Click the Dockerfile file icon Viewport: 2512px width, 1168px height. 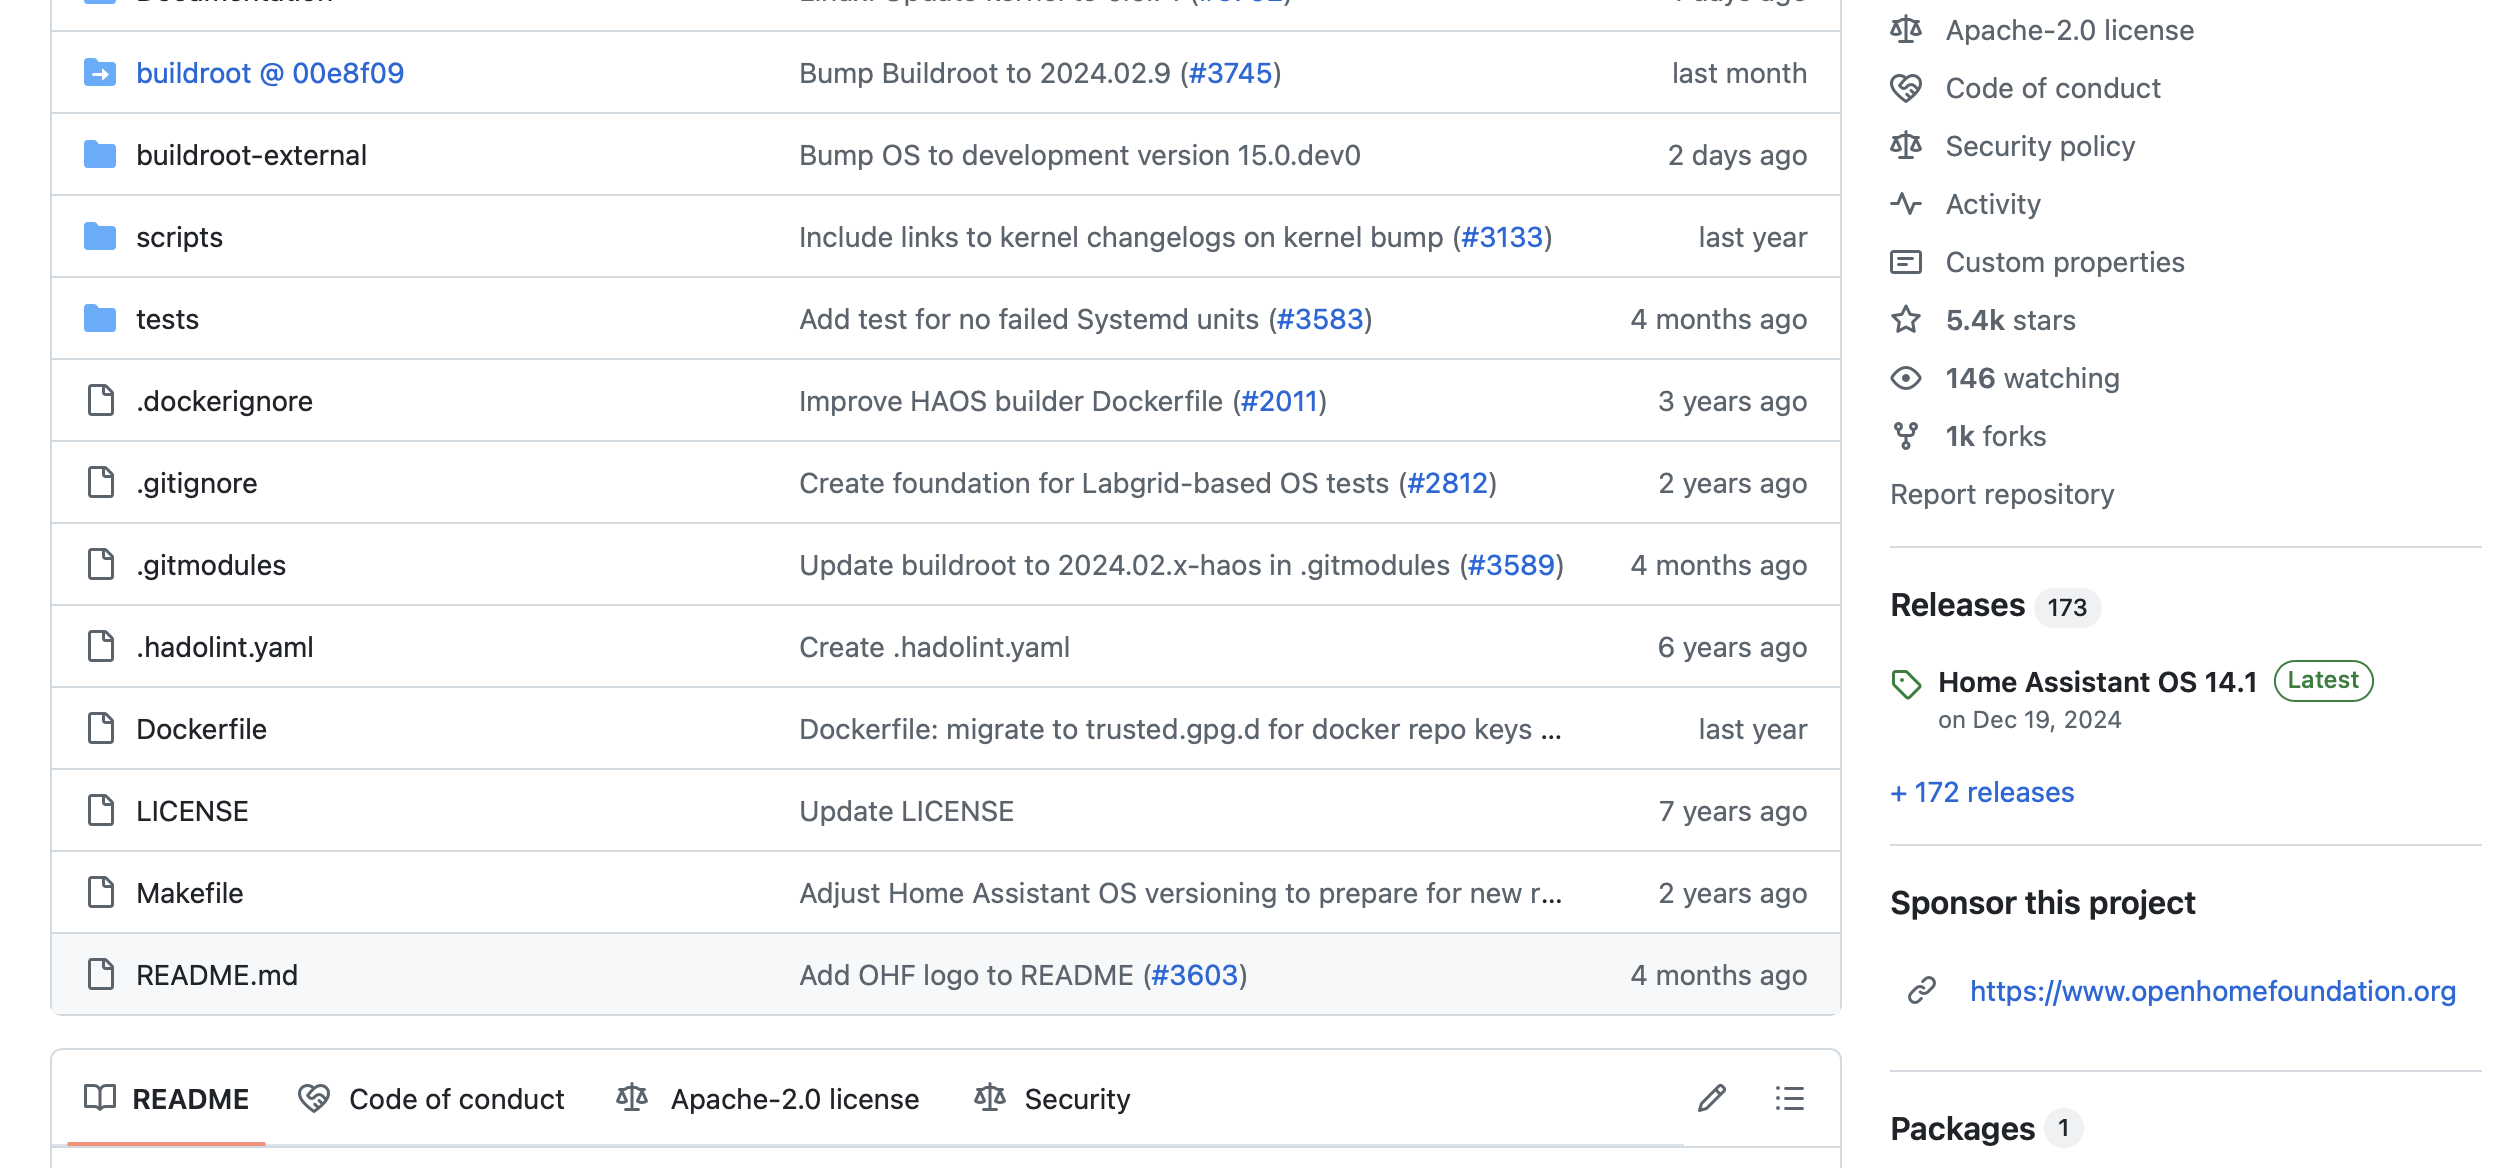click(x=100, y=729)
